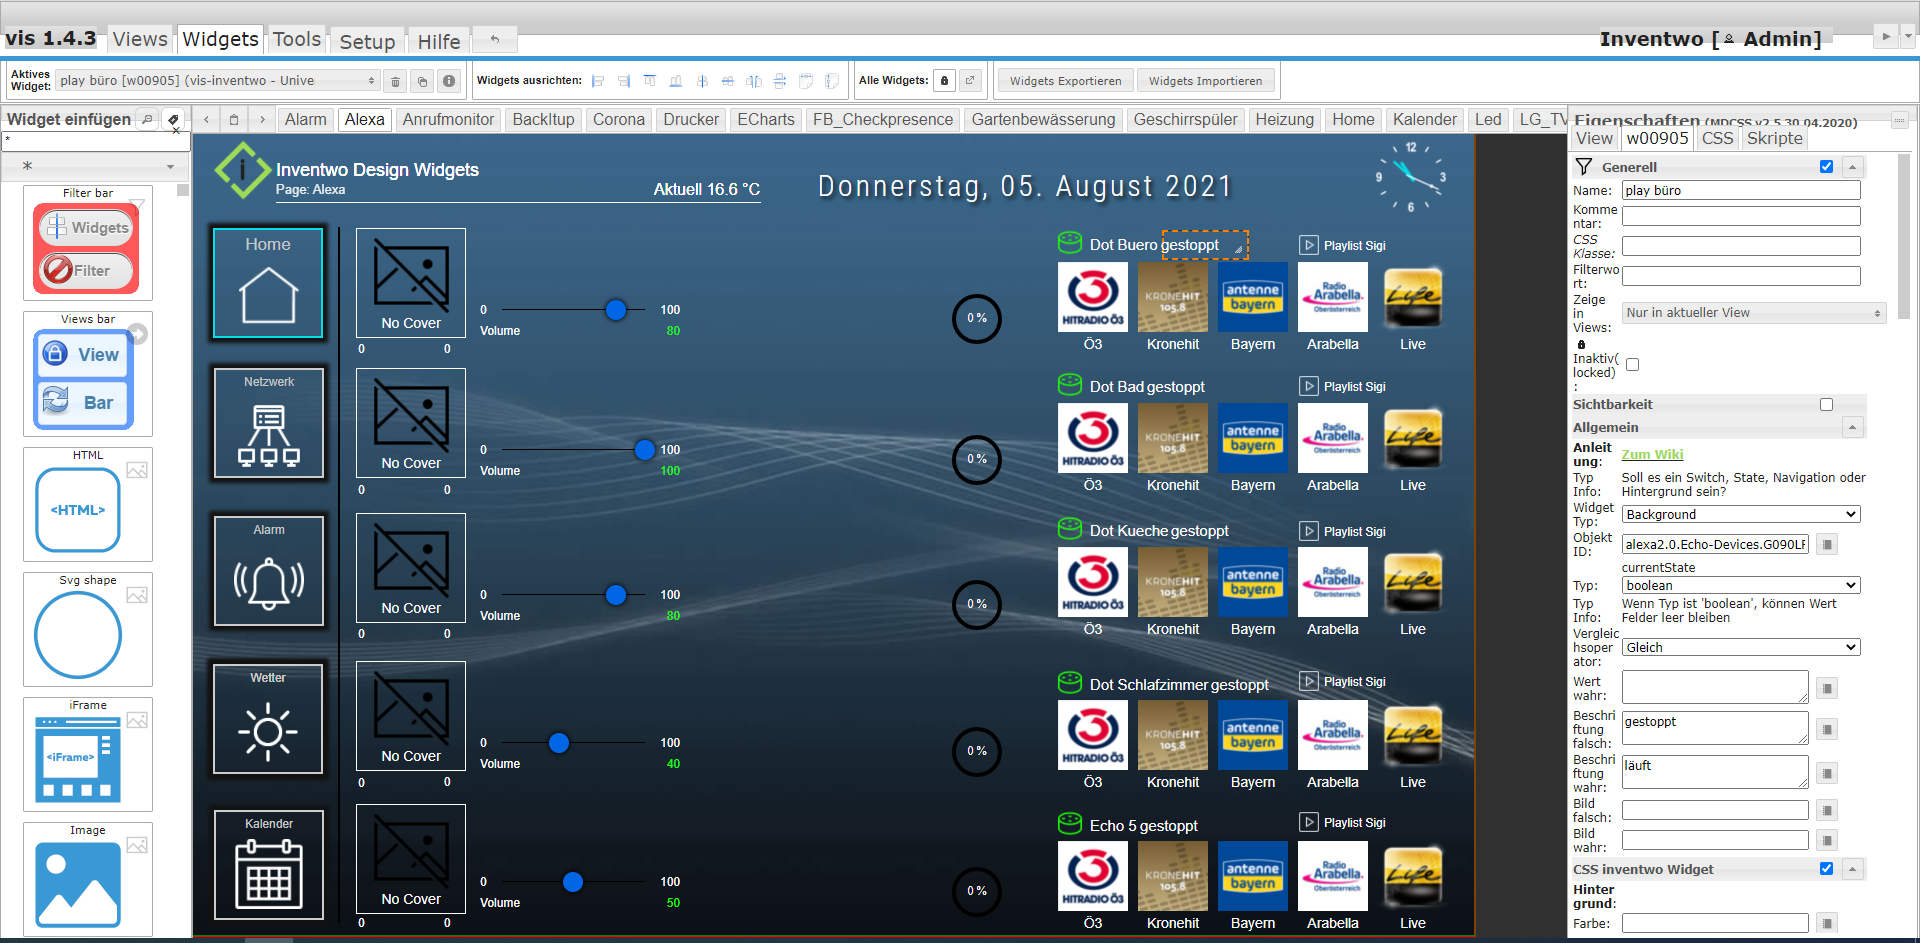Open the Views menu

[x=140, y=39]
